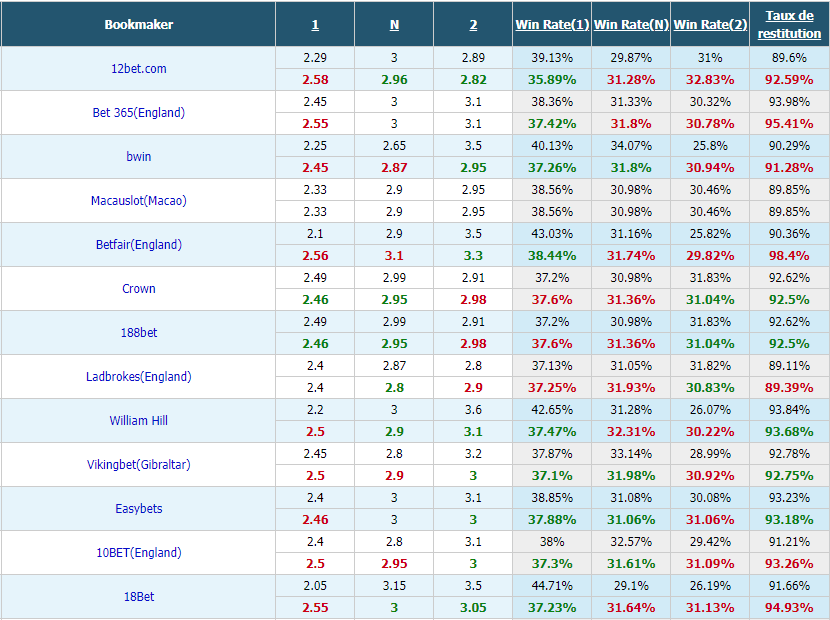Select 18Bet's 94.93% restitution value
Image resolution: width=830 pixels, height=620 pixels.
(789, 607)
